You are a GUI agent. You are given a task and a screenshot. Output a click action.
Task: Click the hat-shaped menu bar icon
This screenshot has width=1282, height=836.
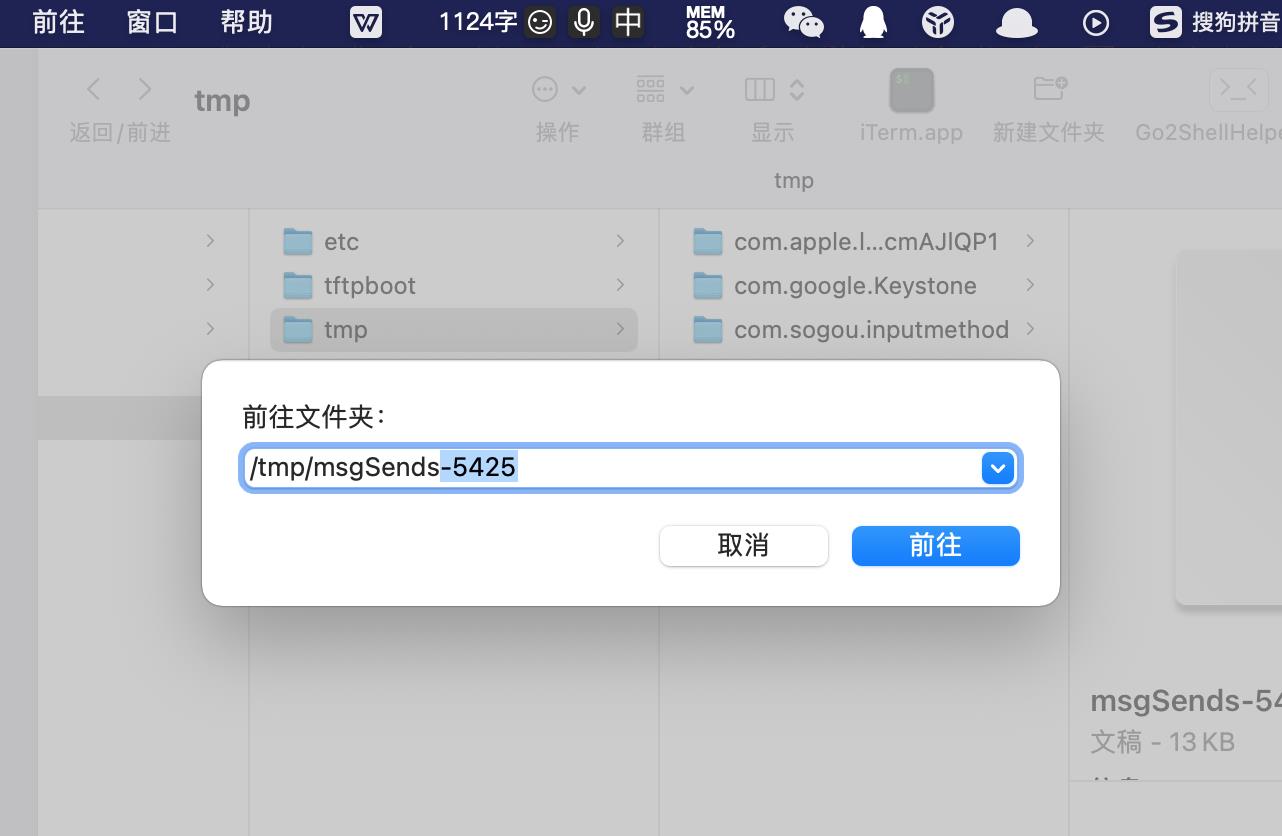point(1016,22)
